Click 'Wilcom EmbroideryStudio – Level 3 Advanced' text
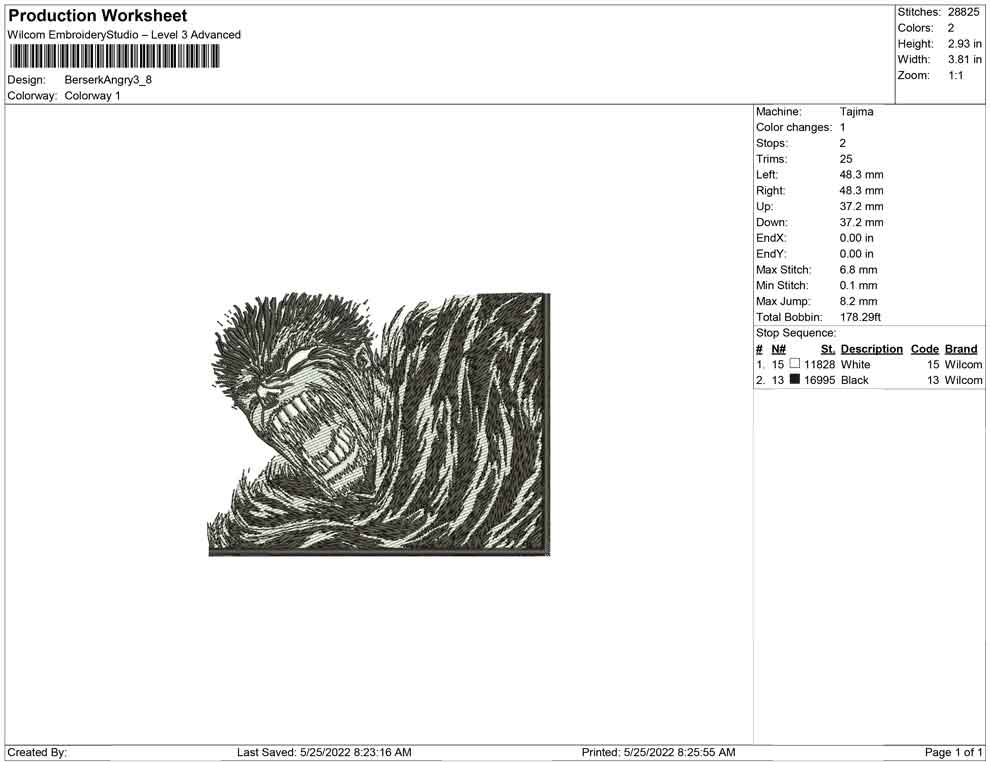 [x=124, y=35]
